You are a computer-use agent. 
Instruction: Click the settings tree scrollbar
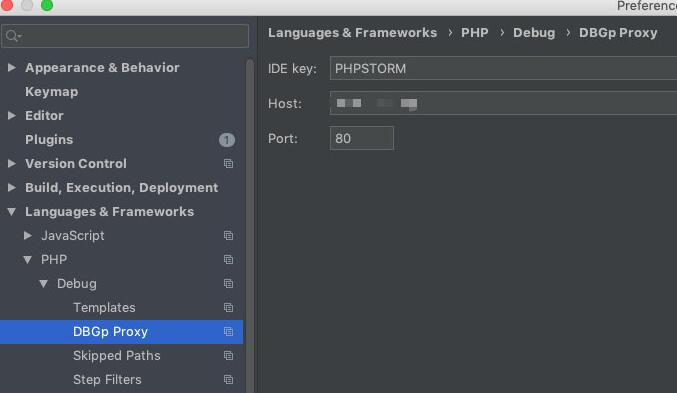pos(250,225)
